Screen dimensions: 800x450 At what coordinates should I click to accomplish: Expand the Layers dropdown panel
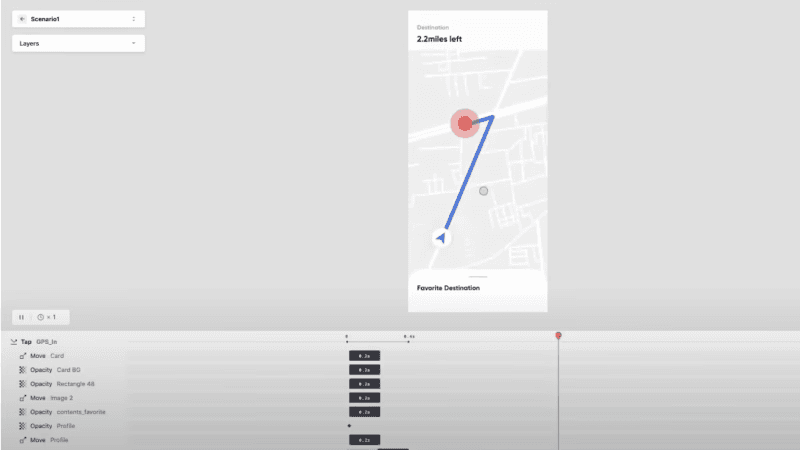[78, 43]
